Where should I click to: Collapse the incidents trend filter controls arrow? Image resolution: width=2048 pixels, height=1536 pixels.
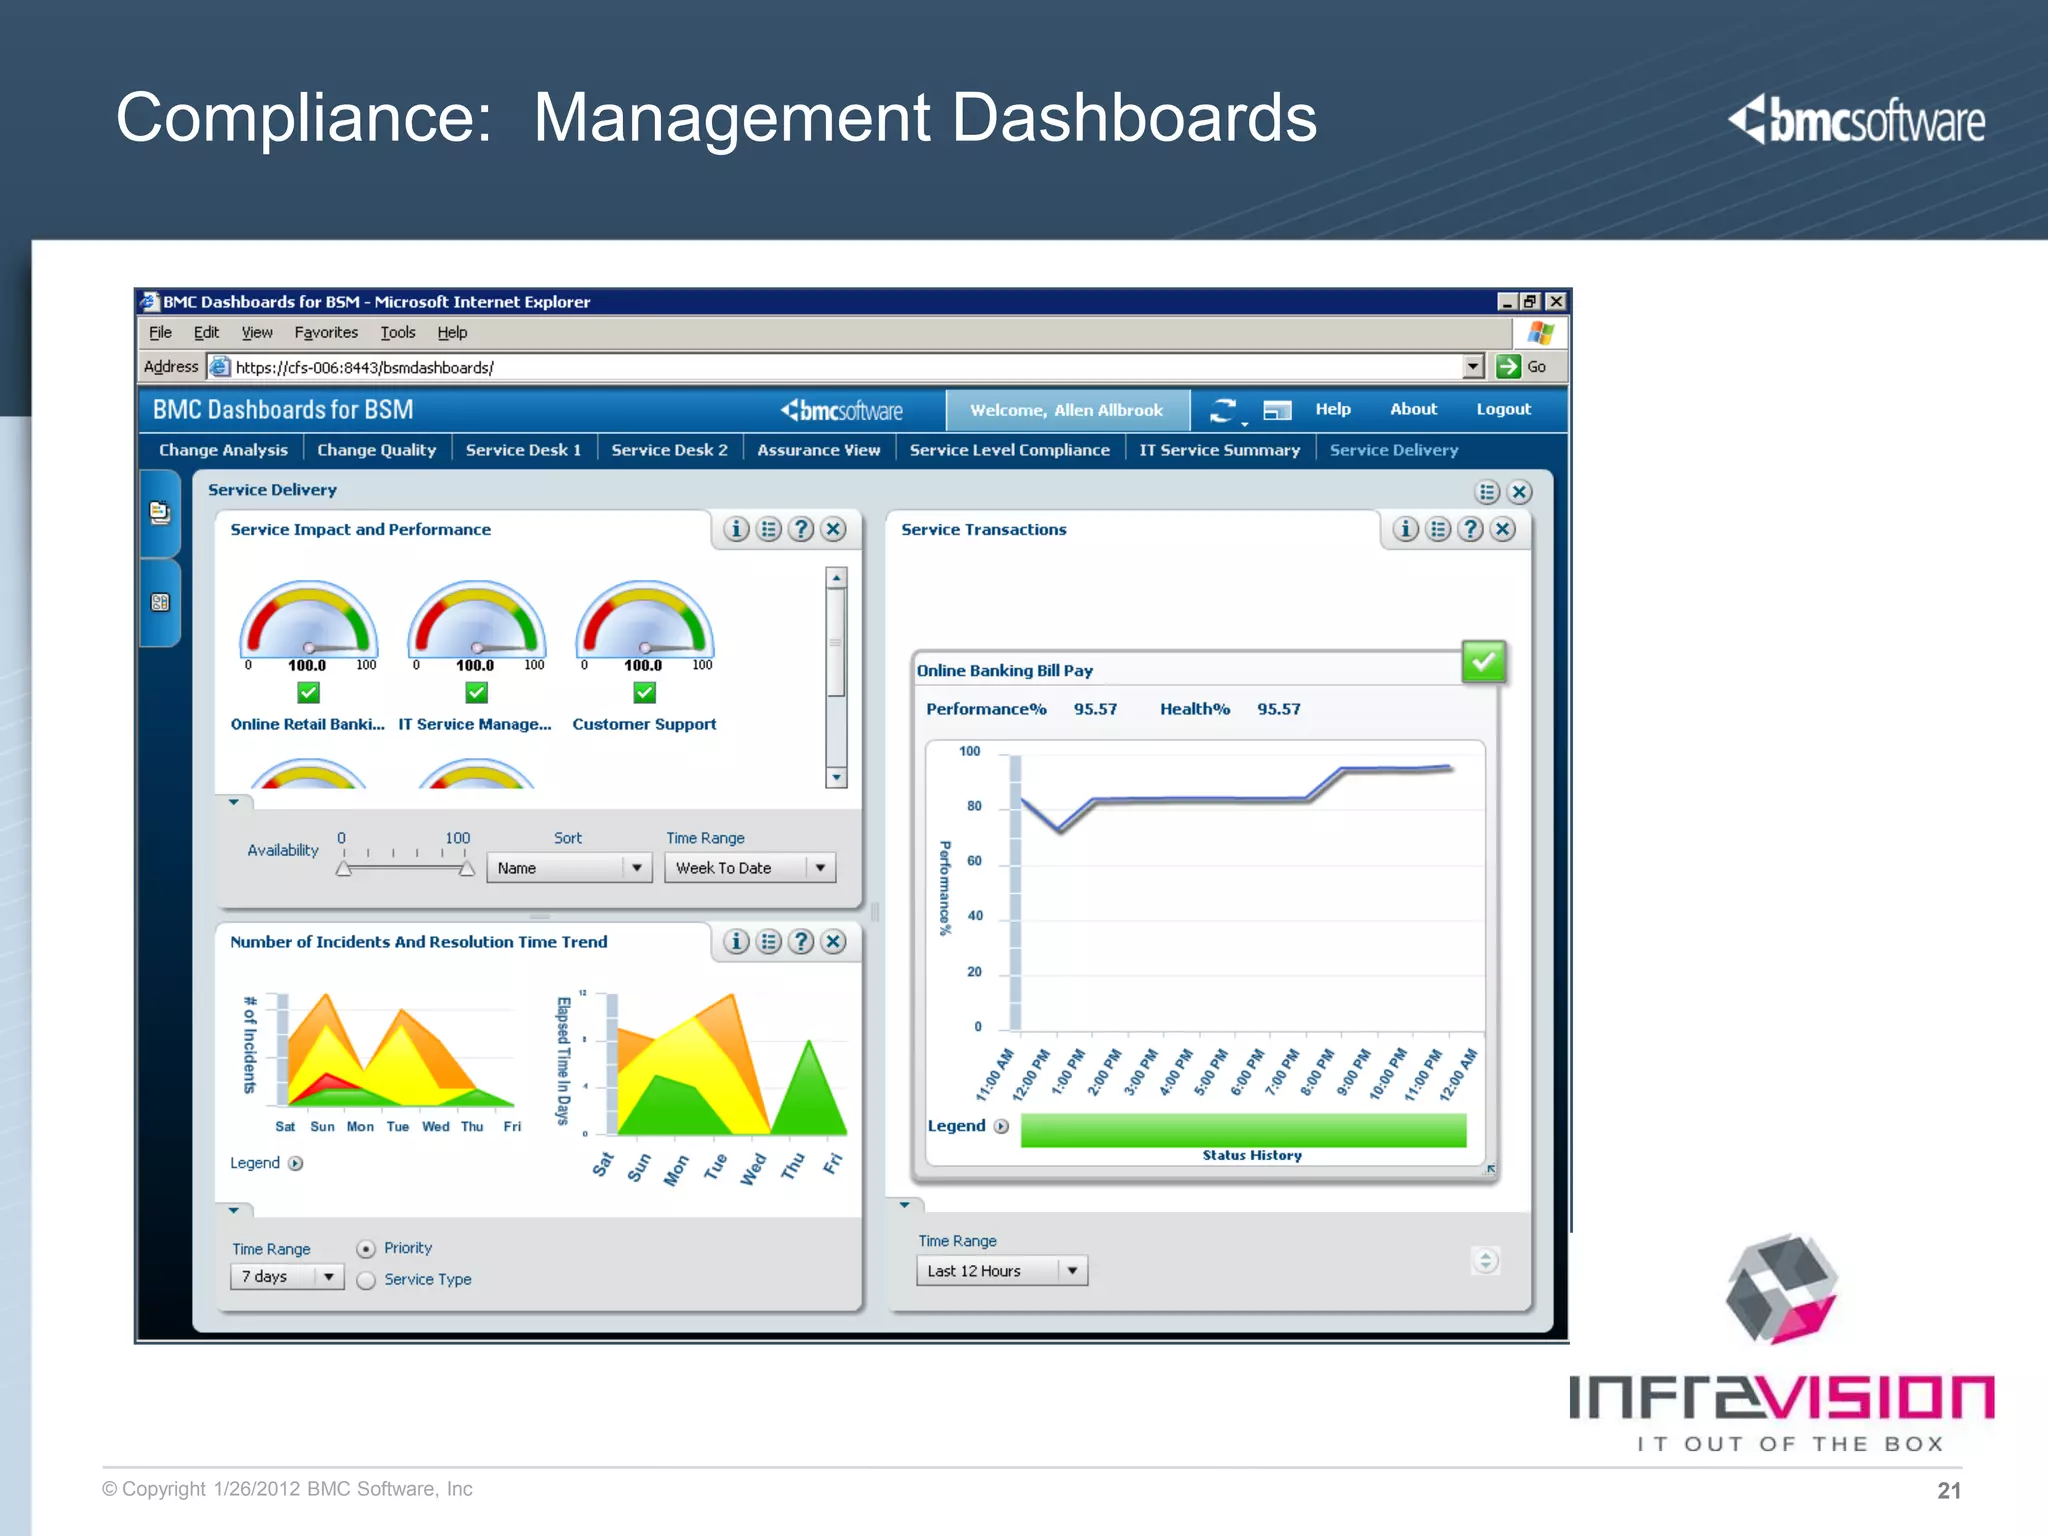click(233, 1210)
